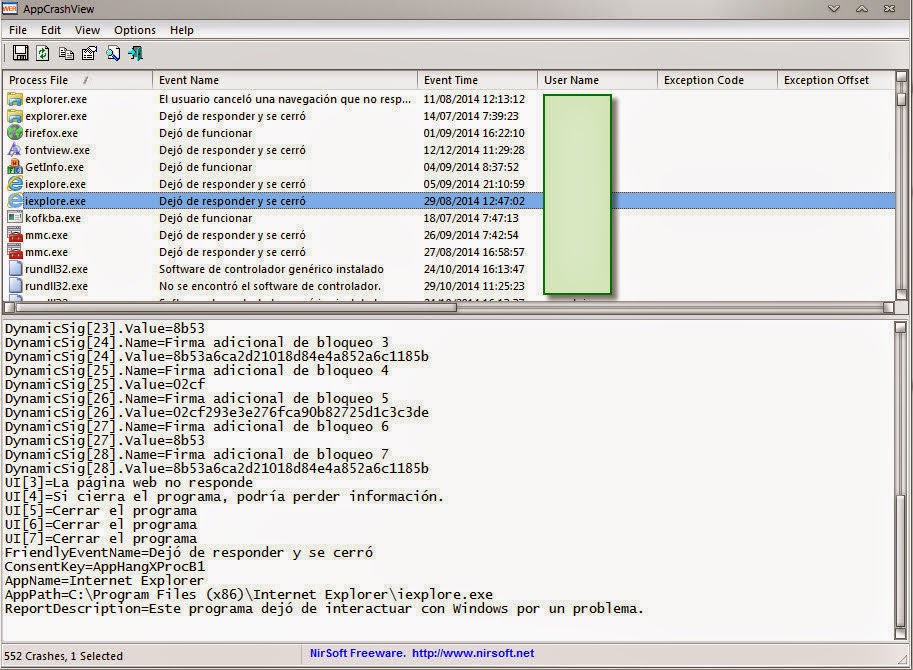The height and width of the screenshot is (670, 913).
Task: Open the Edit menu
Action: click(51, 30)
